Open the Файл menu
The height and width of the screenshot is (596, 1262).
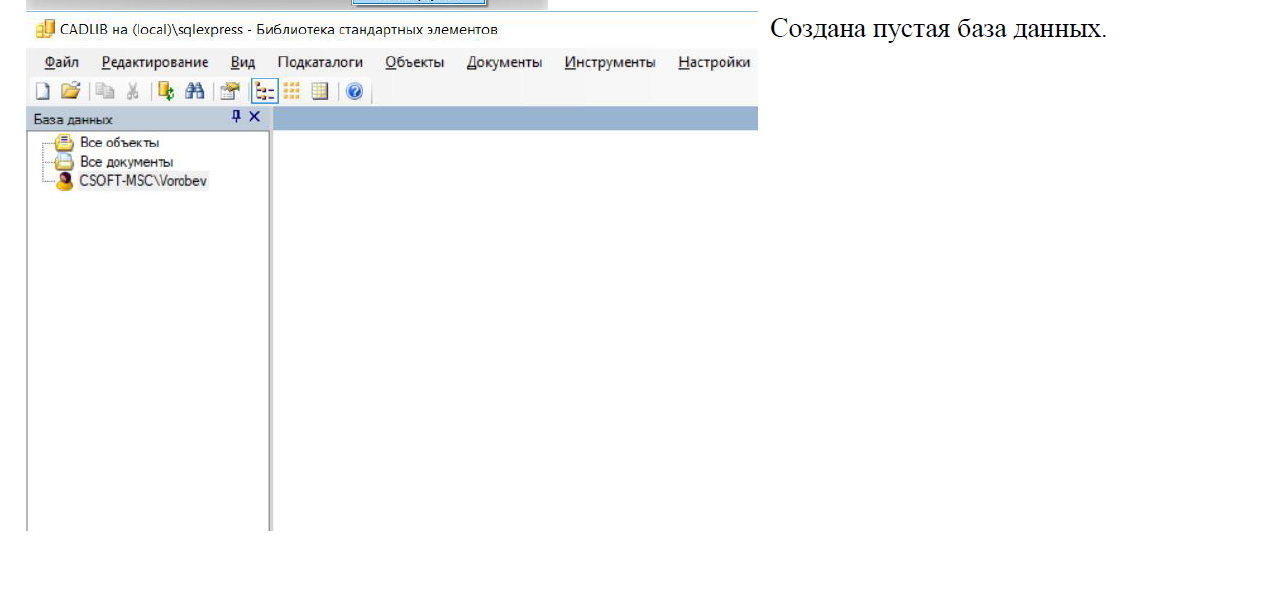[62, 62]
